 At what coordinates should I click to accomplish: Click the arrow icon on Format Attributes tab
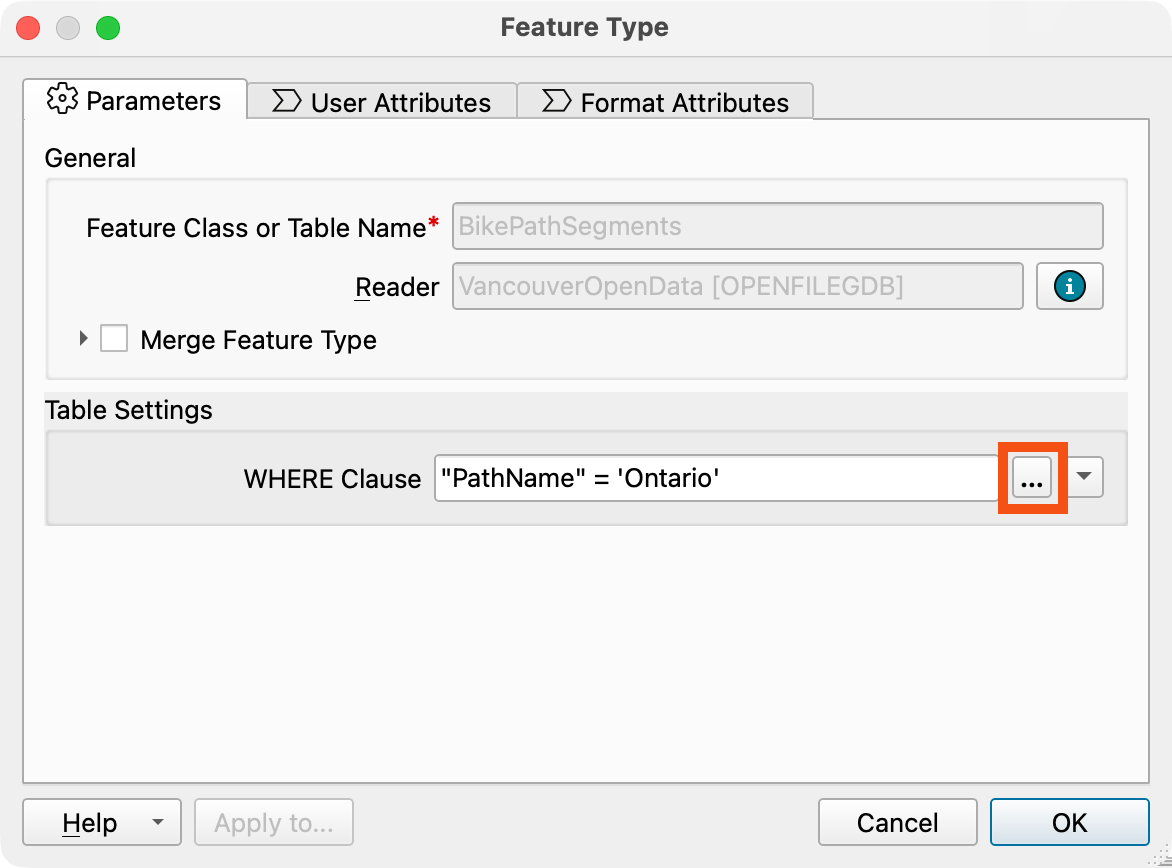pyautogui.click(x=556, y=101)
